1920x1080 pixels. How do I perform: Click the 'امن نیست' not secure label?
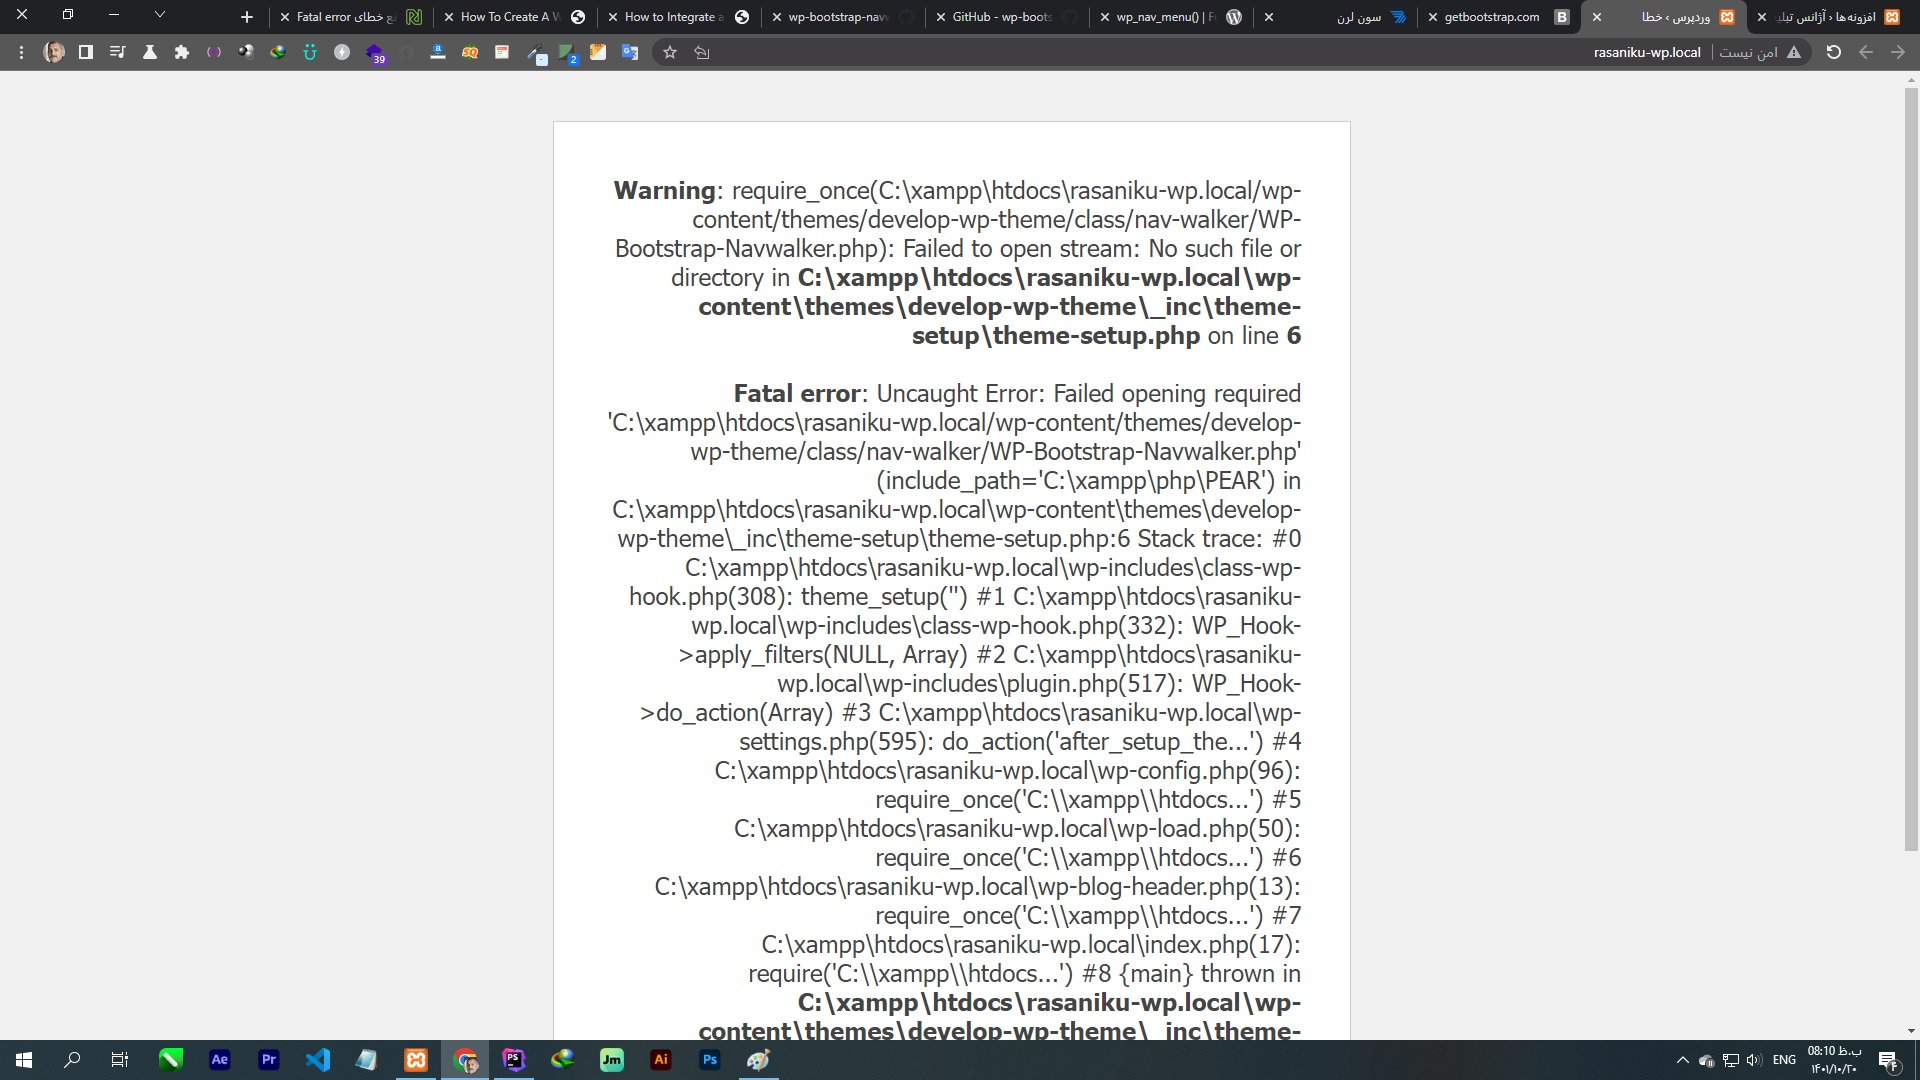1748,52
